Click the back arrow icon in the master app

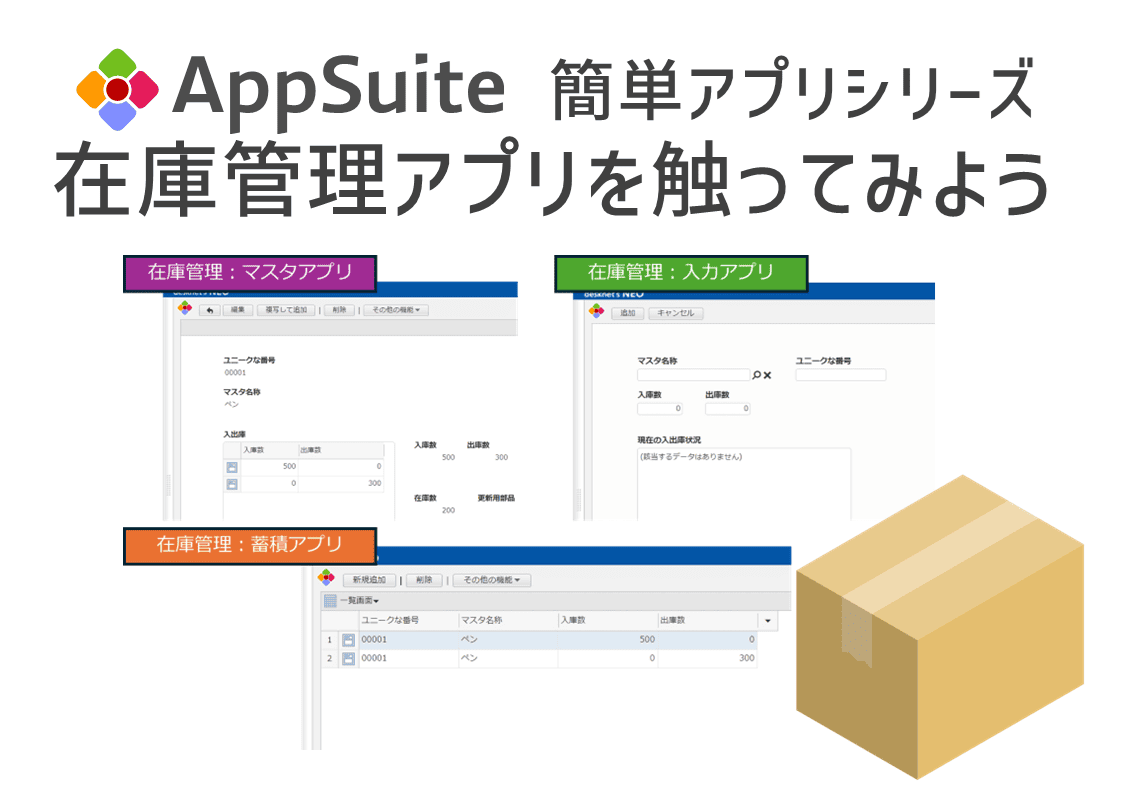coord(209,310)
